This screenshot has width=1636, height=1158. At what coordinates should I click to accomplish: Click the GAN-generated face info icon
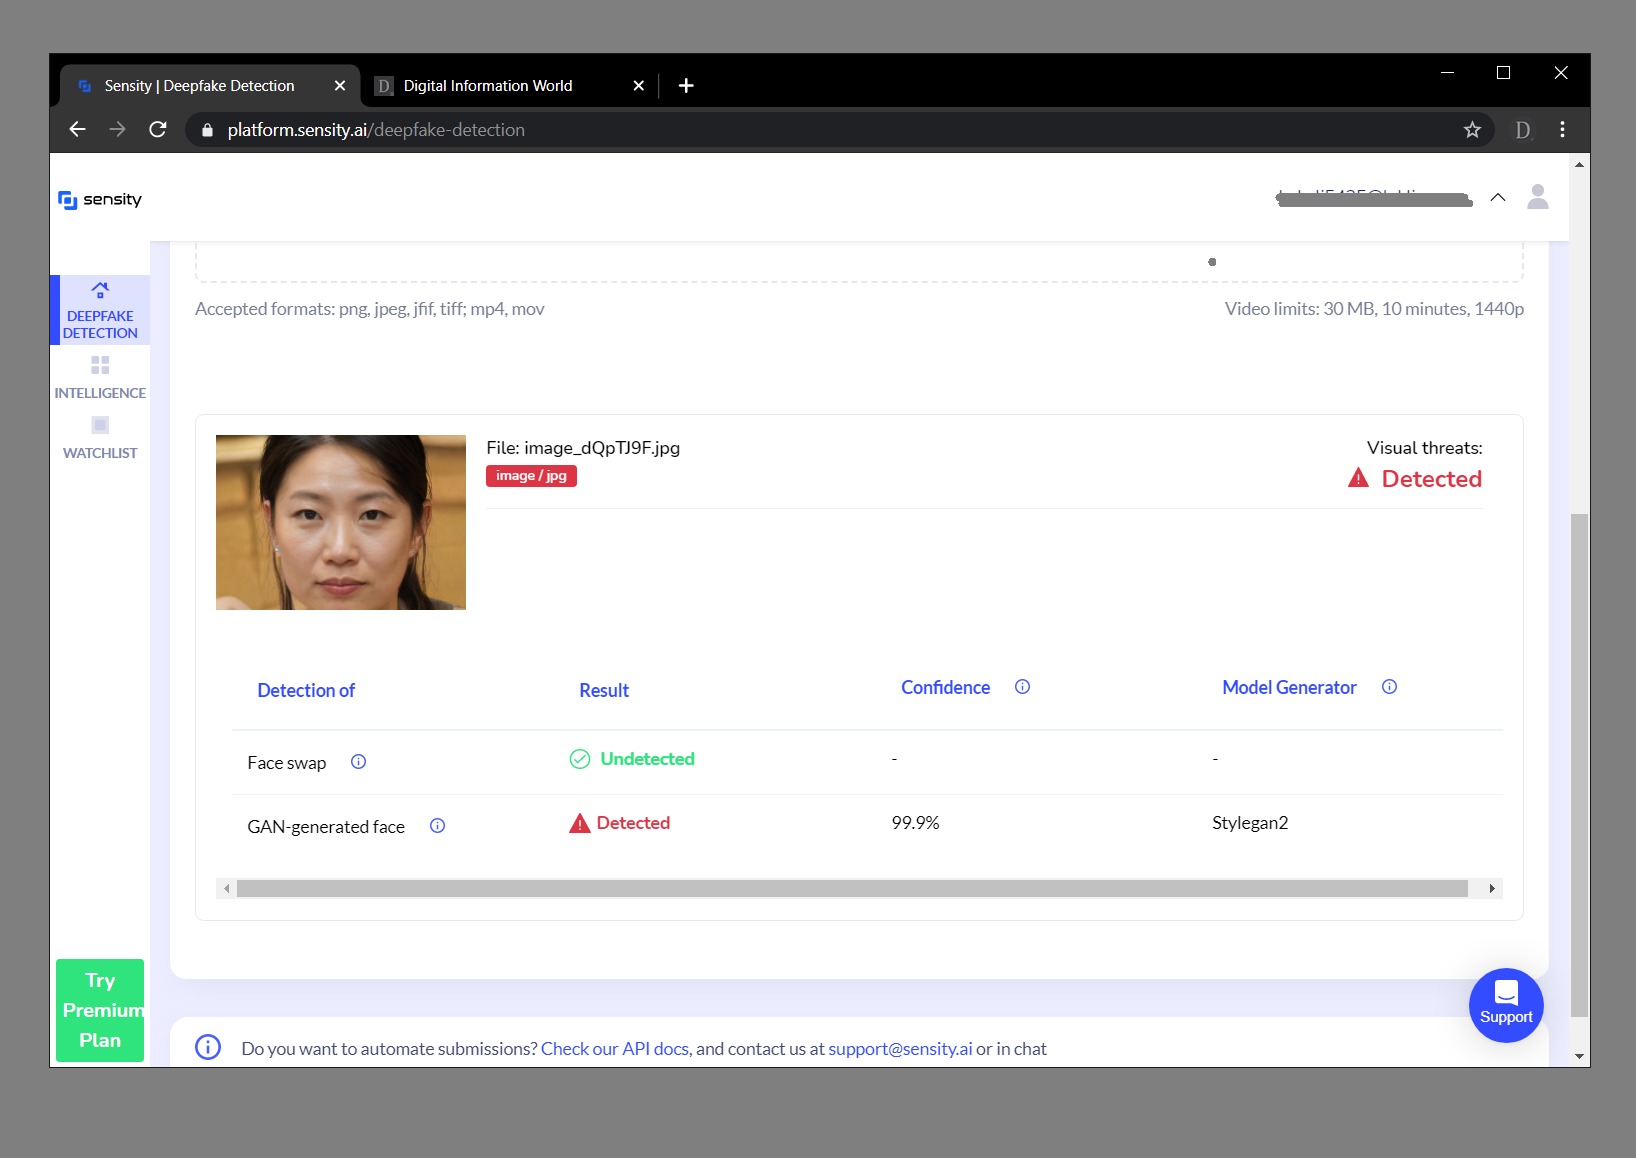437,826
